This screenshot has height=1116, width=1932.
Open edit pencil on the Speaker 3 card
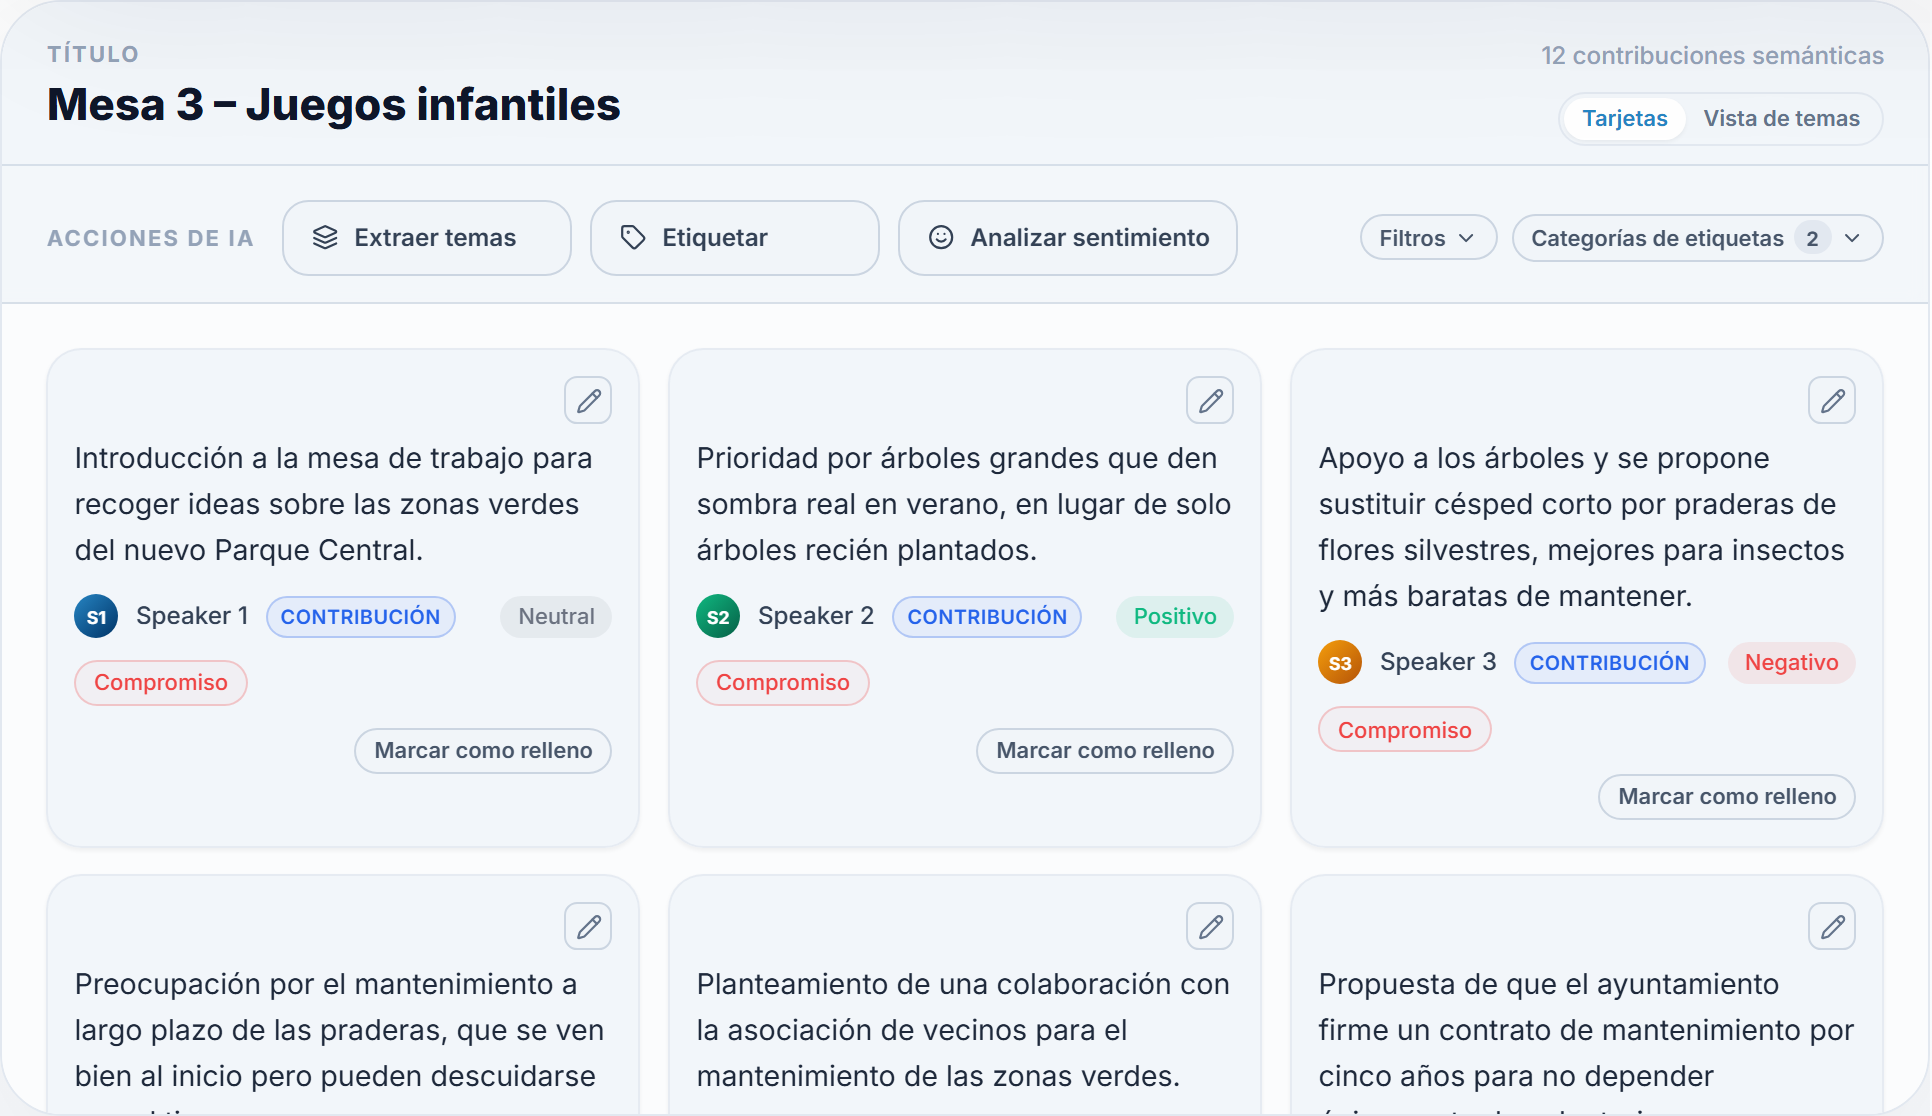pyautogui.click(x=1832, y=401)
